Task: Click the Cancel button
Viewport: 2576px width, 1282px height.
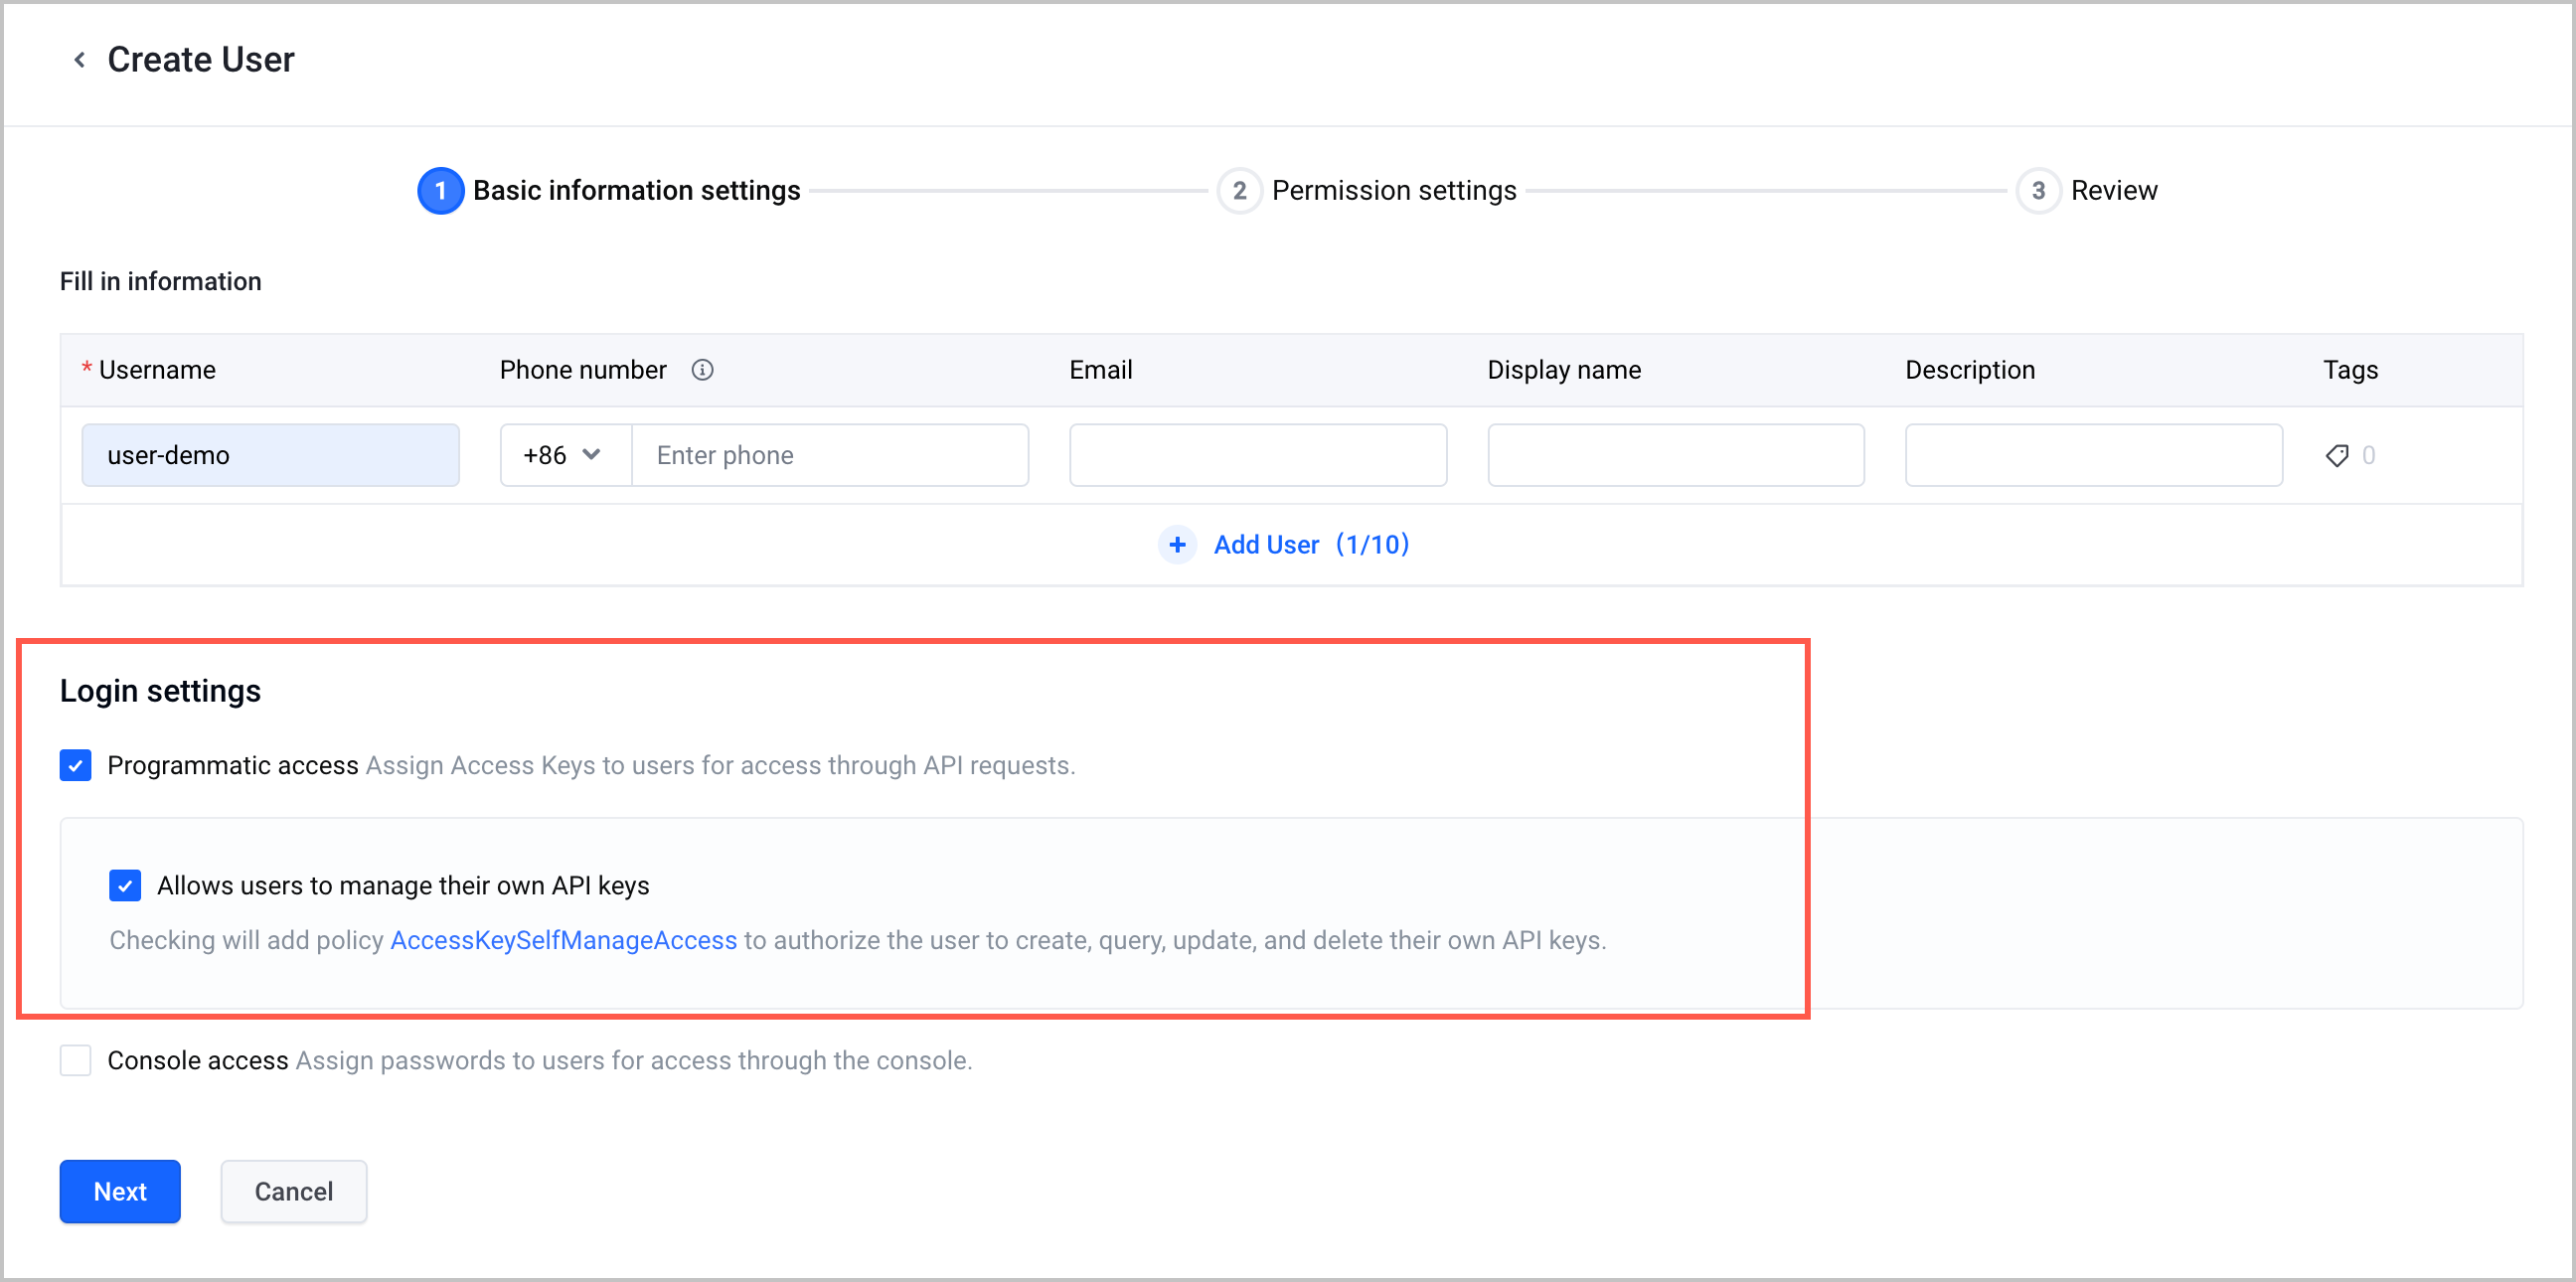Action: 294,1192
